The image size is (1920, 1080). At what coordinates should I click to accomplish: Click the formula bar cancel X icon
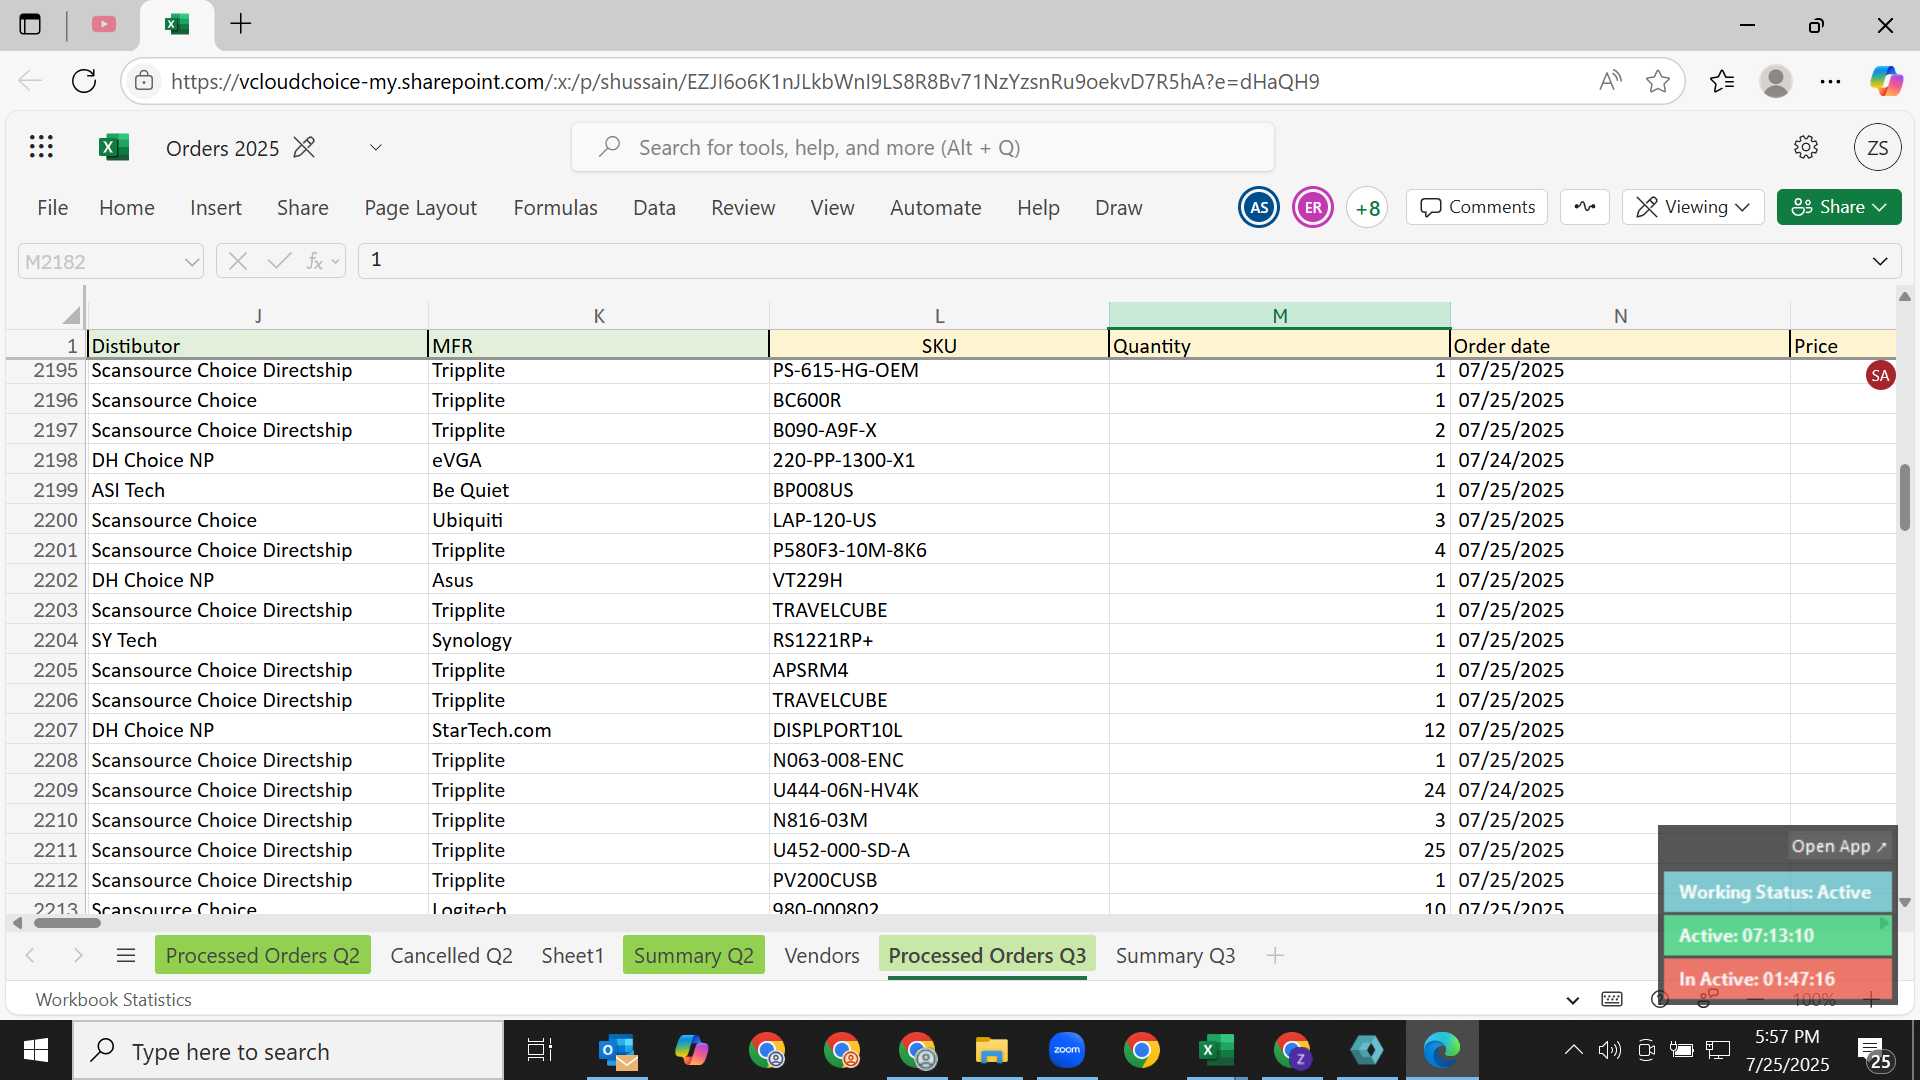click(237, 261)
